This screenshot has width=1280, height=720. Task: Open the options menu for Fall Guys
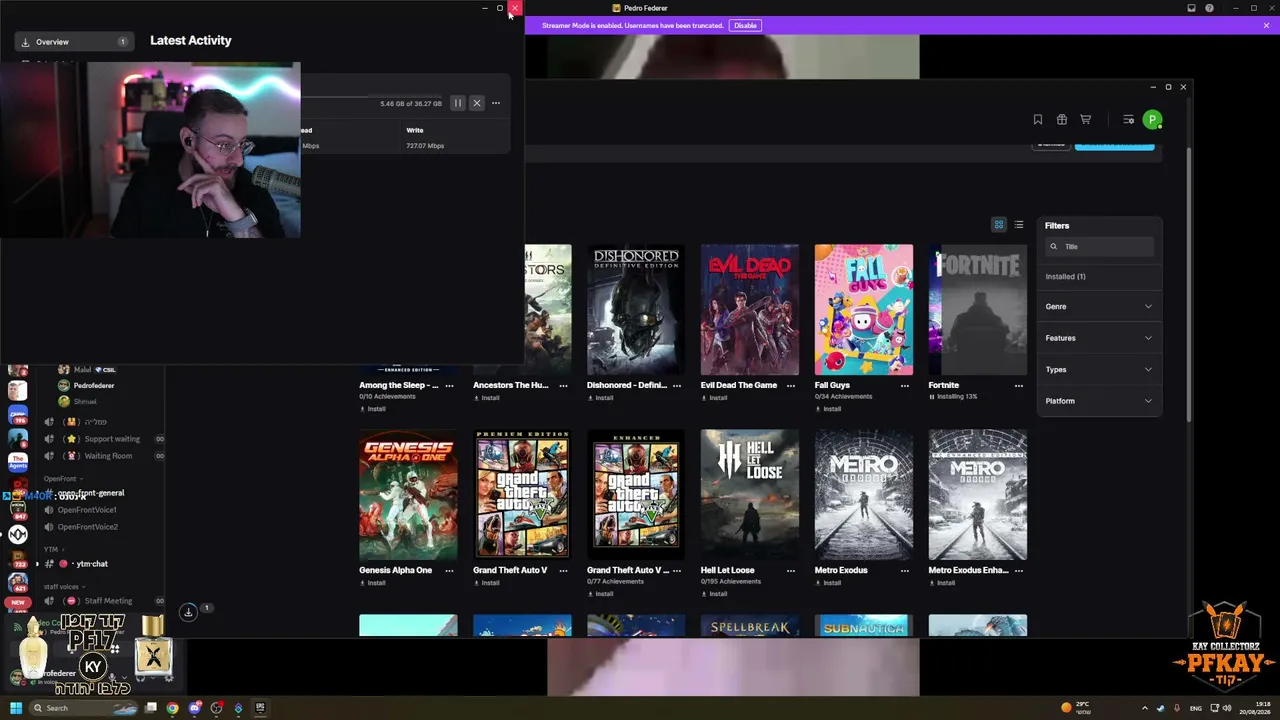pyautogui.click(x=905, y=385)
